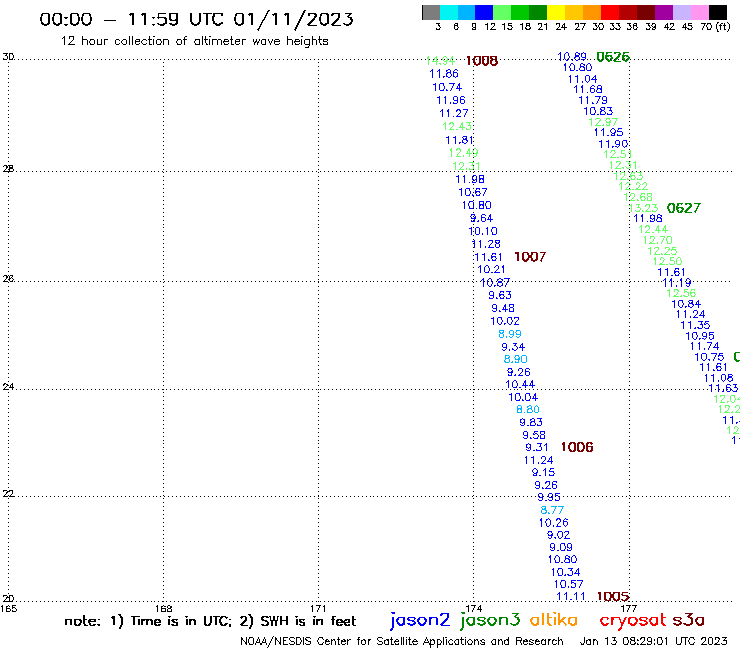Click the green value 12.70
Image resolution: width=740 pixels, height=650 pixels.
tap(658, 240)
